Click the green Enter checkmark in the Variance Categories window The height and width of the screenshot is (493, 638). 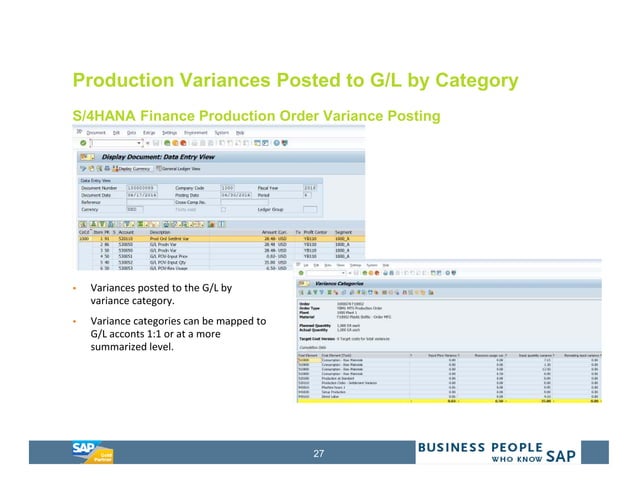click(x=301, y=273)
